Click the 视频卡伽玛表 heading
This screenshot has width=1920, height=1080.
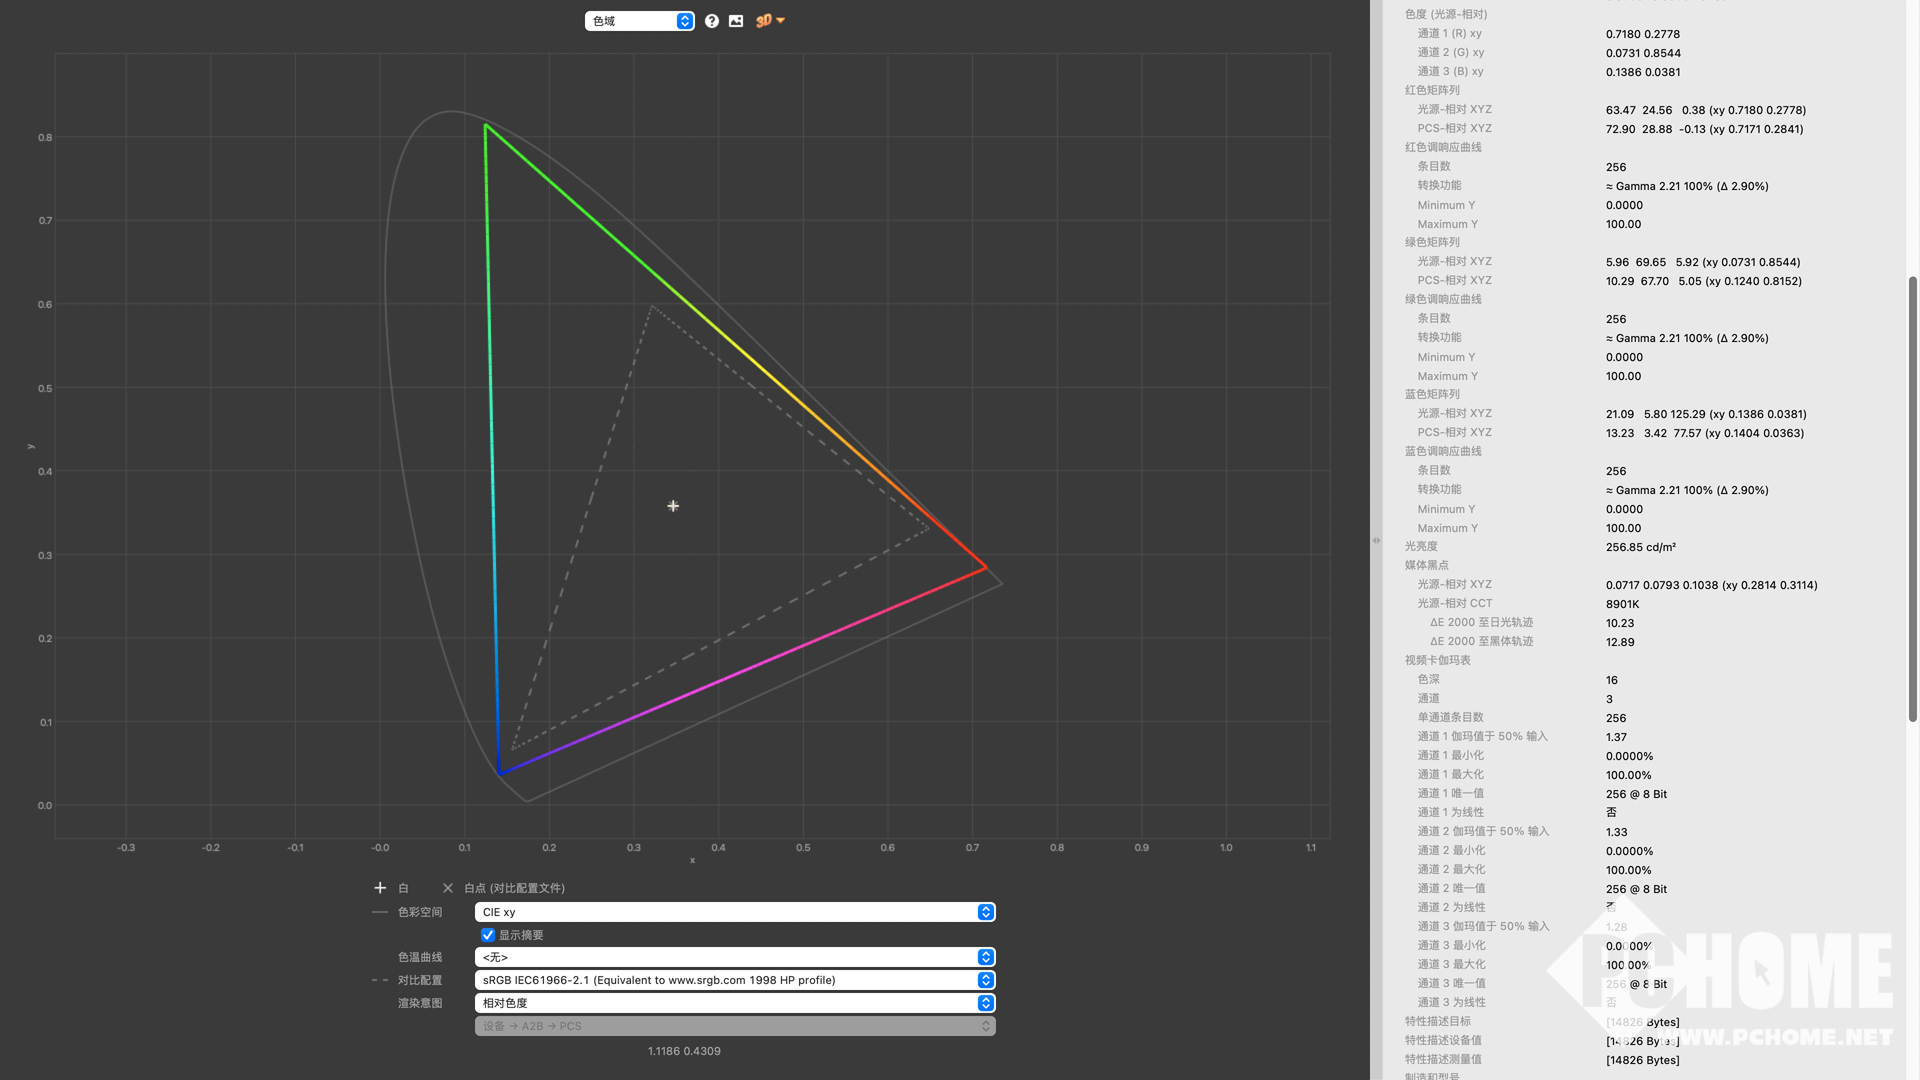click(1437, 660)
